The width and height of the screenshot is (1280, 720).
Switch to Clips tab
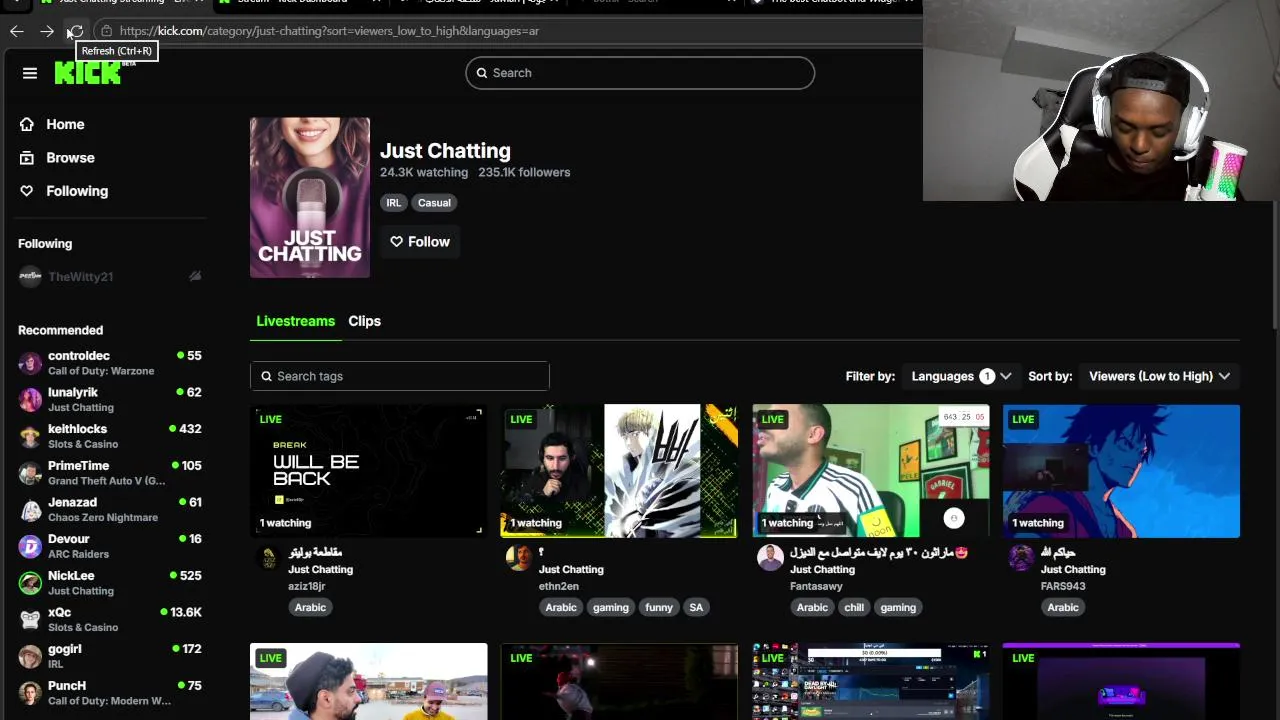(364, 321)
